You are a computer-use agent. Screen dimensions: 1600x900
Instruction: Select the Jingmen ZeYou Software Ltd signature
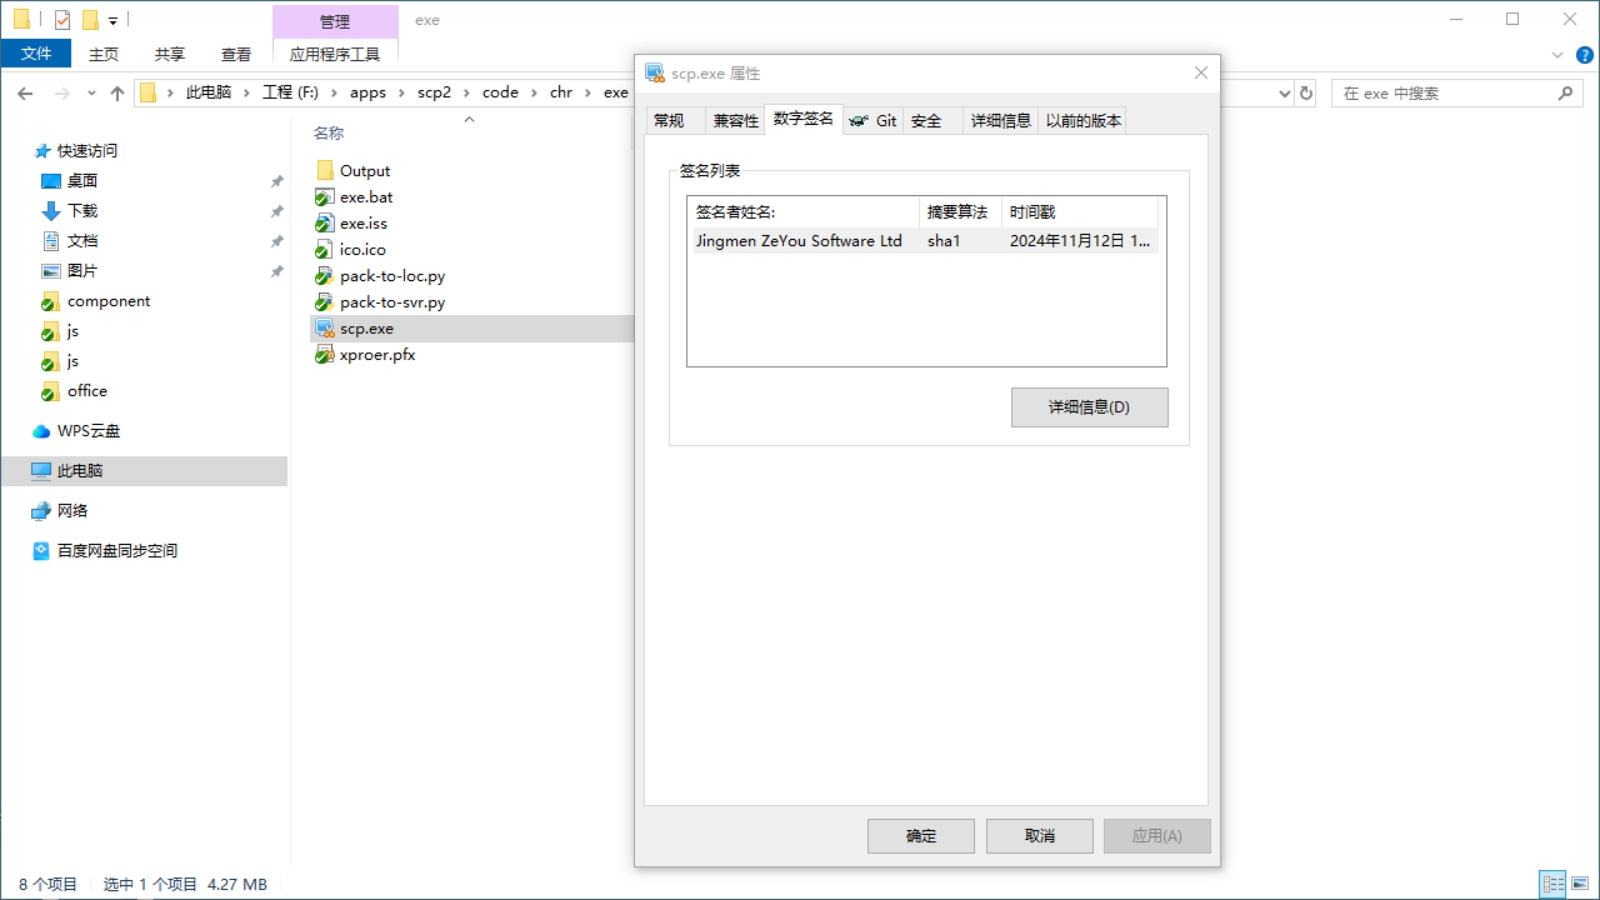(798, 241)
